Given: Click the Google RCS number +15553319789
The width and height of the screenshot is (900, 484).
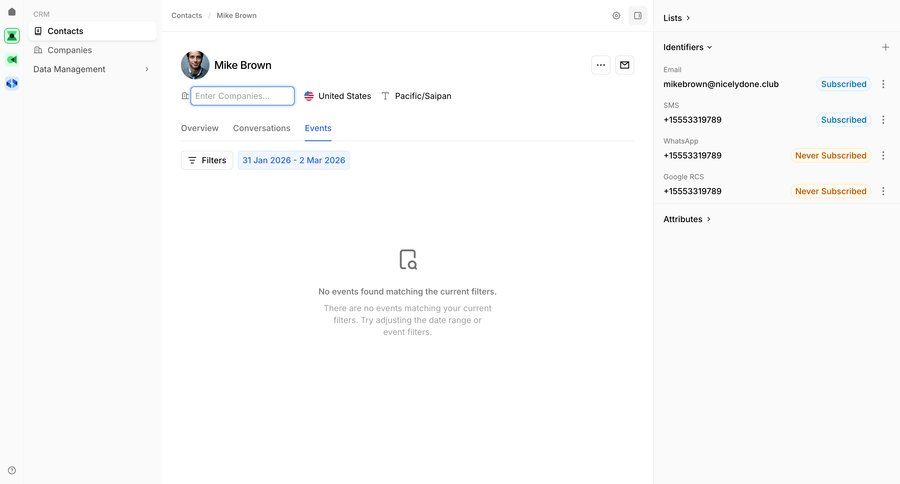Looking at the screenshot, I should (x=692, y=191).
